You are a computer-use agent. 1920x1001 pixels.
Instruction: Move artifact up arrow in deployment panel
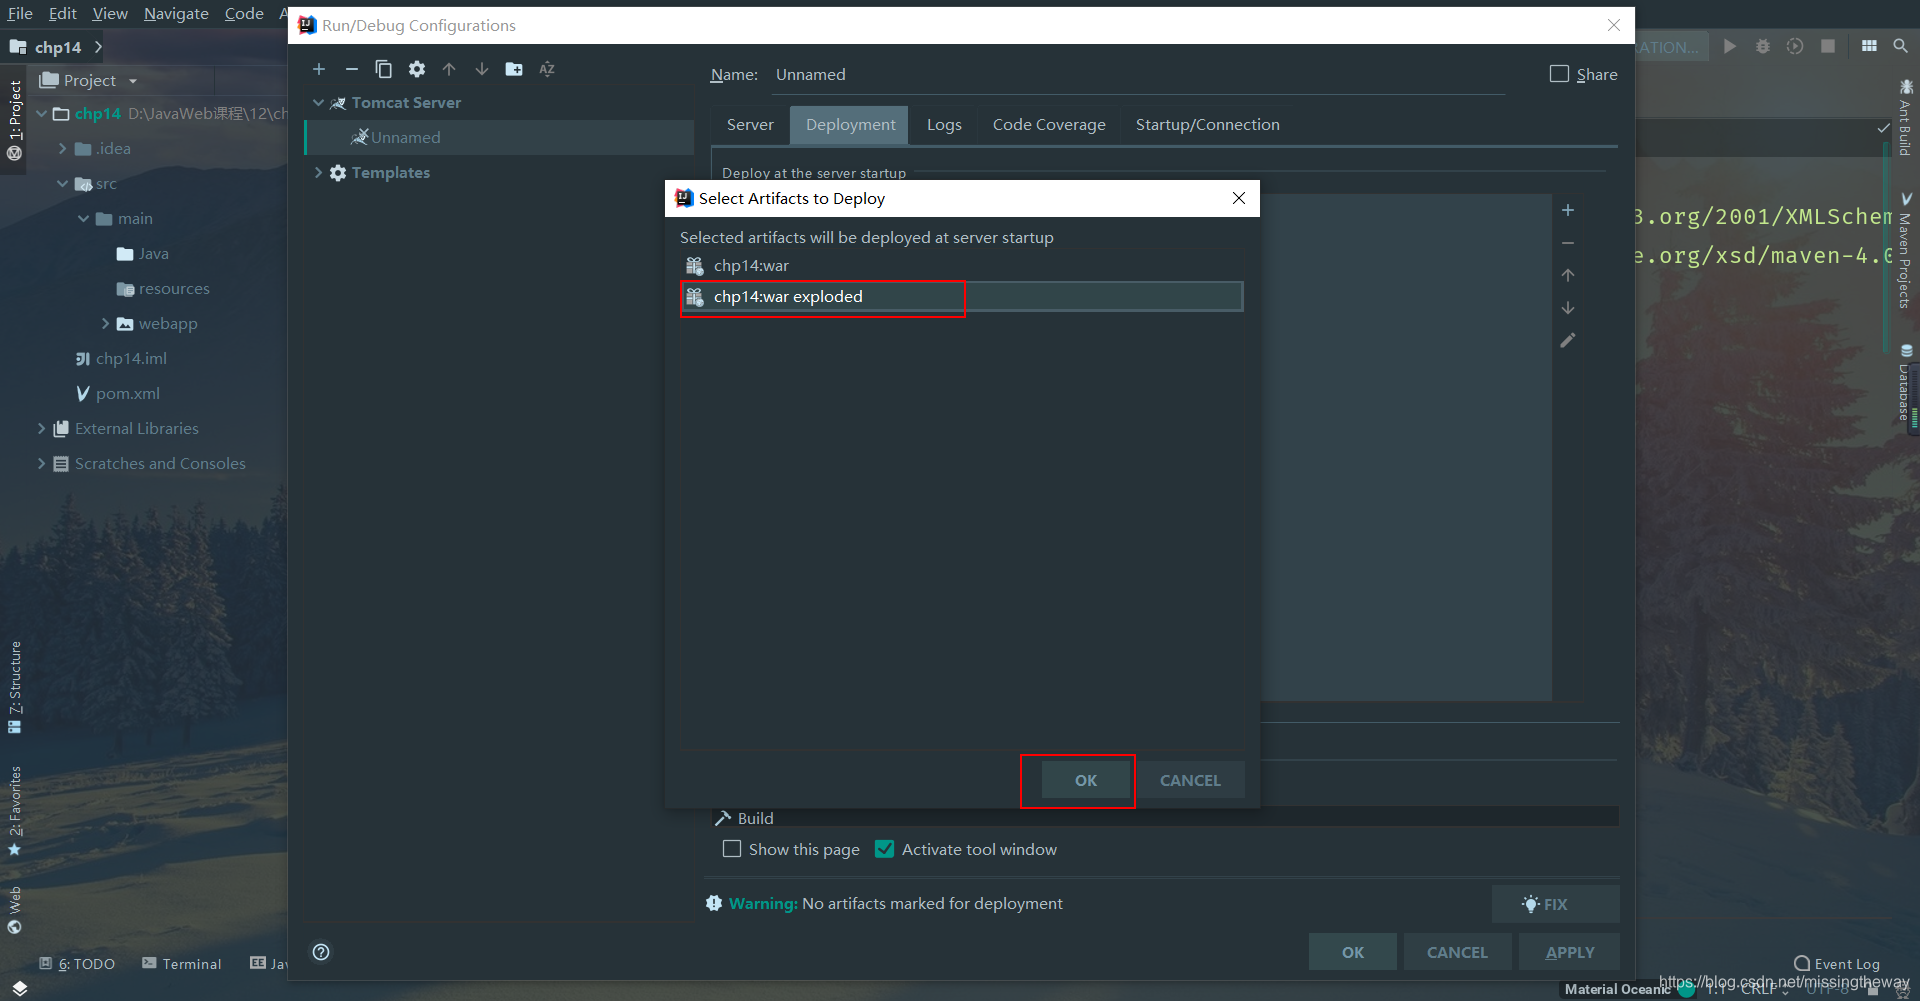click(1568, 275)
